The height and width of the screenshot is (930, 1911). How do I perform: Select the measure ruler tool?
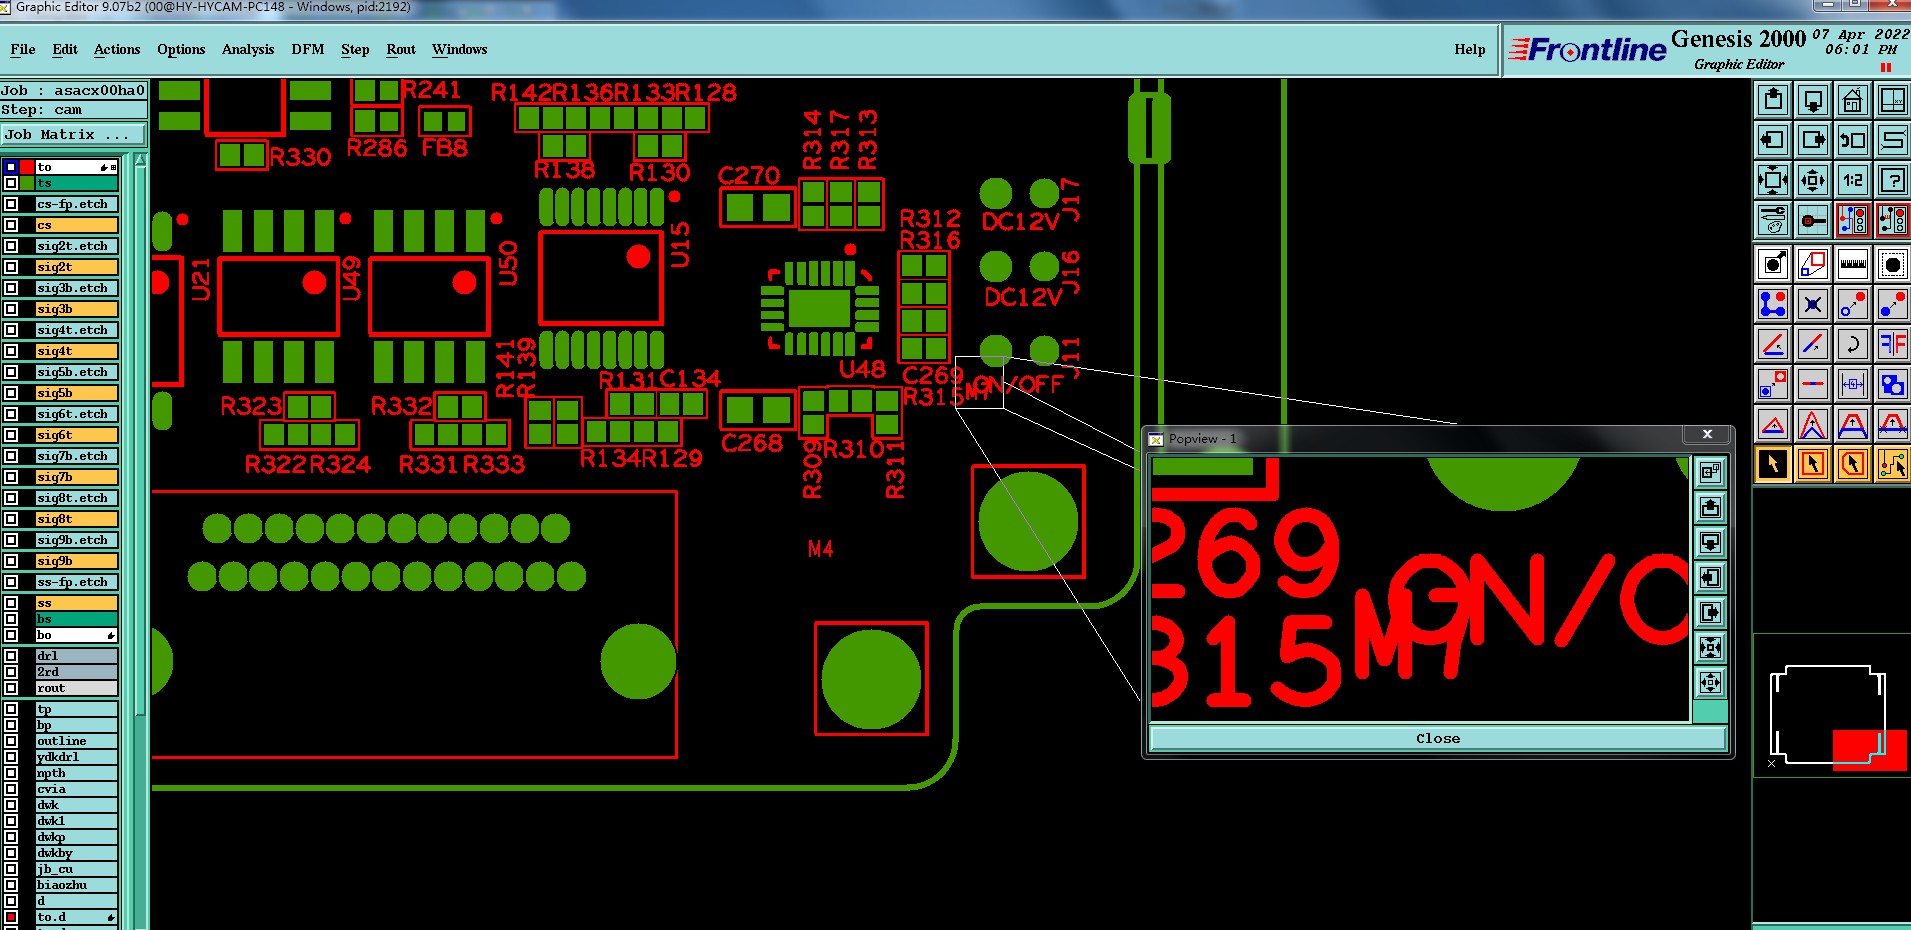coord(1852,264)
